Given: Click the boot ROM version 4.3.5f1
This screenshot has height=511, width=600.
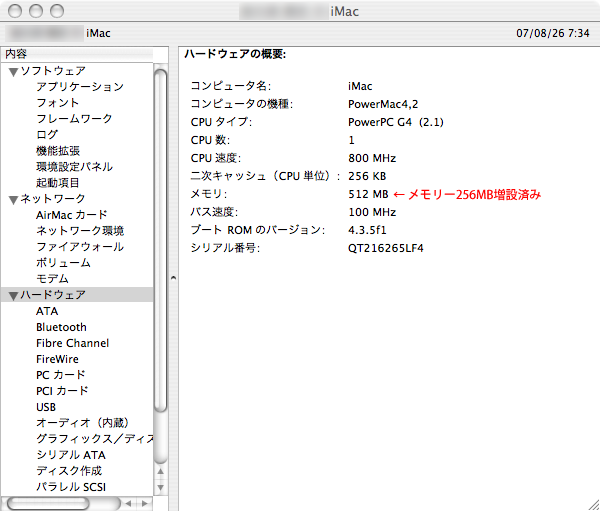Looking at the screenshot, I should (367, 230).
